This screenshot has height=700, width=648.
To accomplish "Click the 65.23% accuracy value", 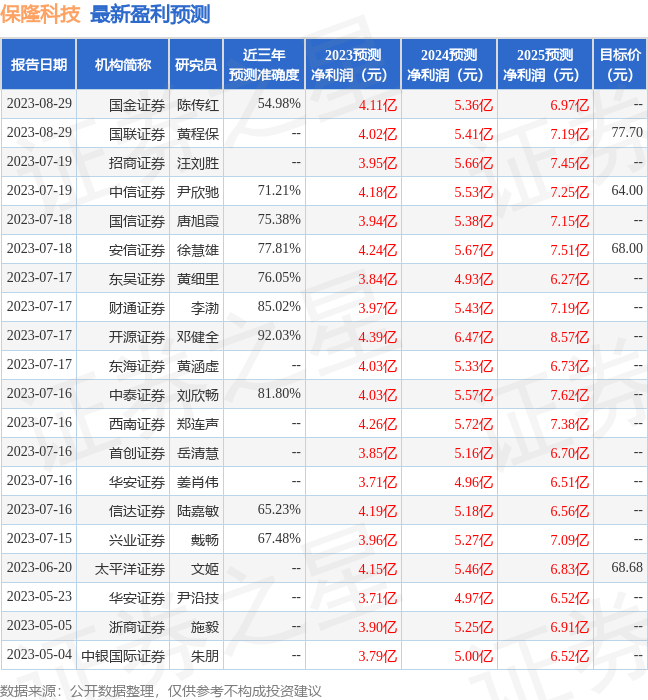I will (279, 510).
